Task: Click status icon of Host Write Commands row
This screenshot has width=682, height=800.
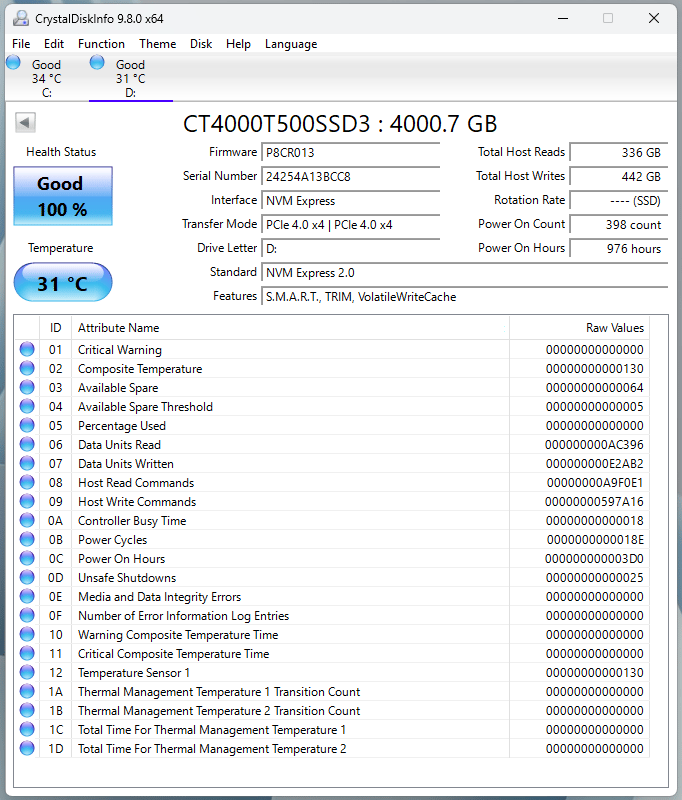Action: click(27, 502)
